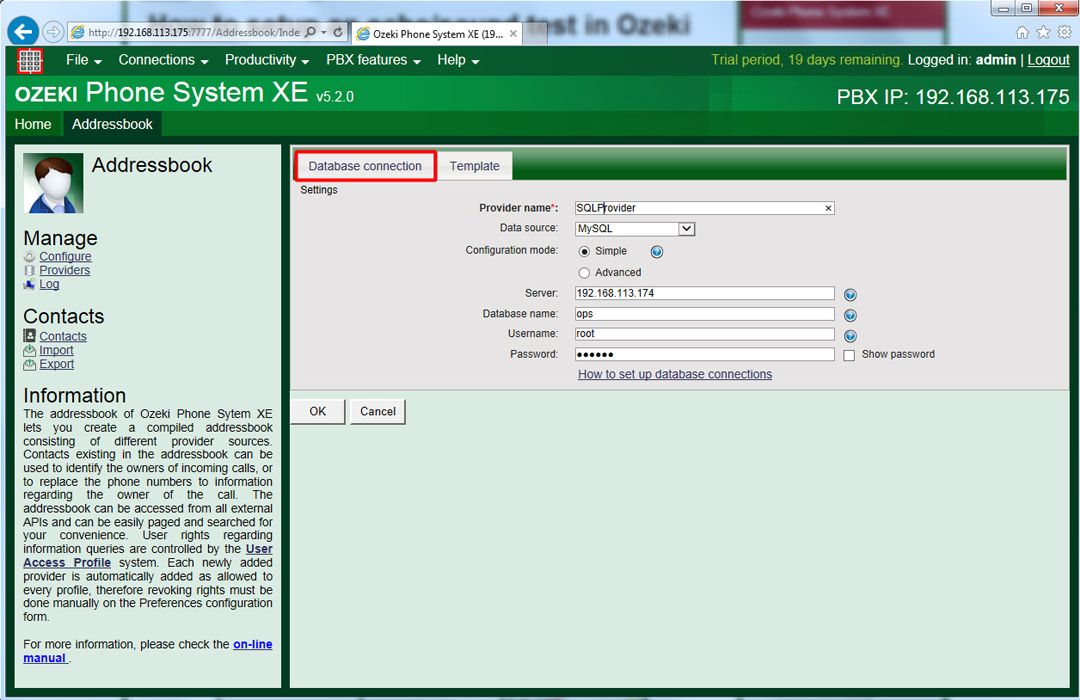Click the Export icon in the sidebar
Viewport: 1080px width, 700px height.
tap(30, 364)
